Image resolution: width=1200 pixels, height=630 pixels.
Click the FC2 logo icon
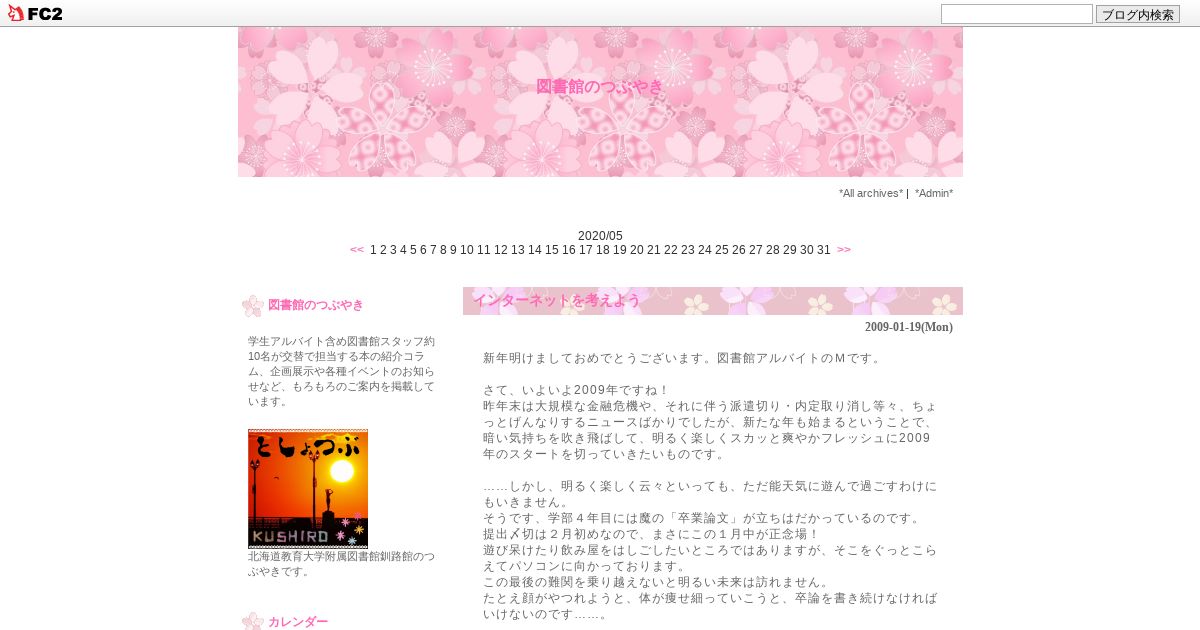tap(35, 13)
